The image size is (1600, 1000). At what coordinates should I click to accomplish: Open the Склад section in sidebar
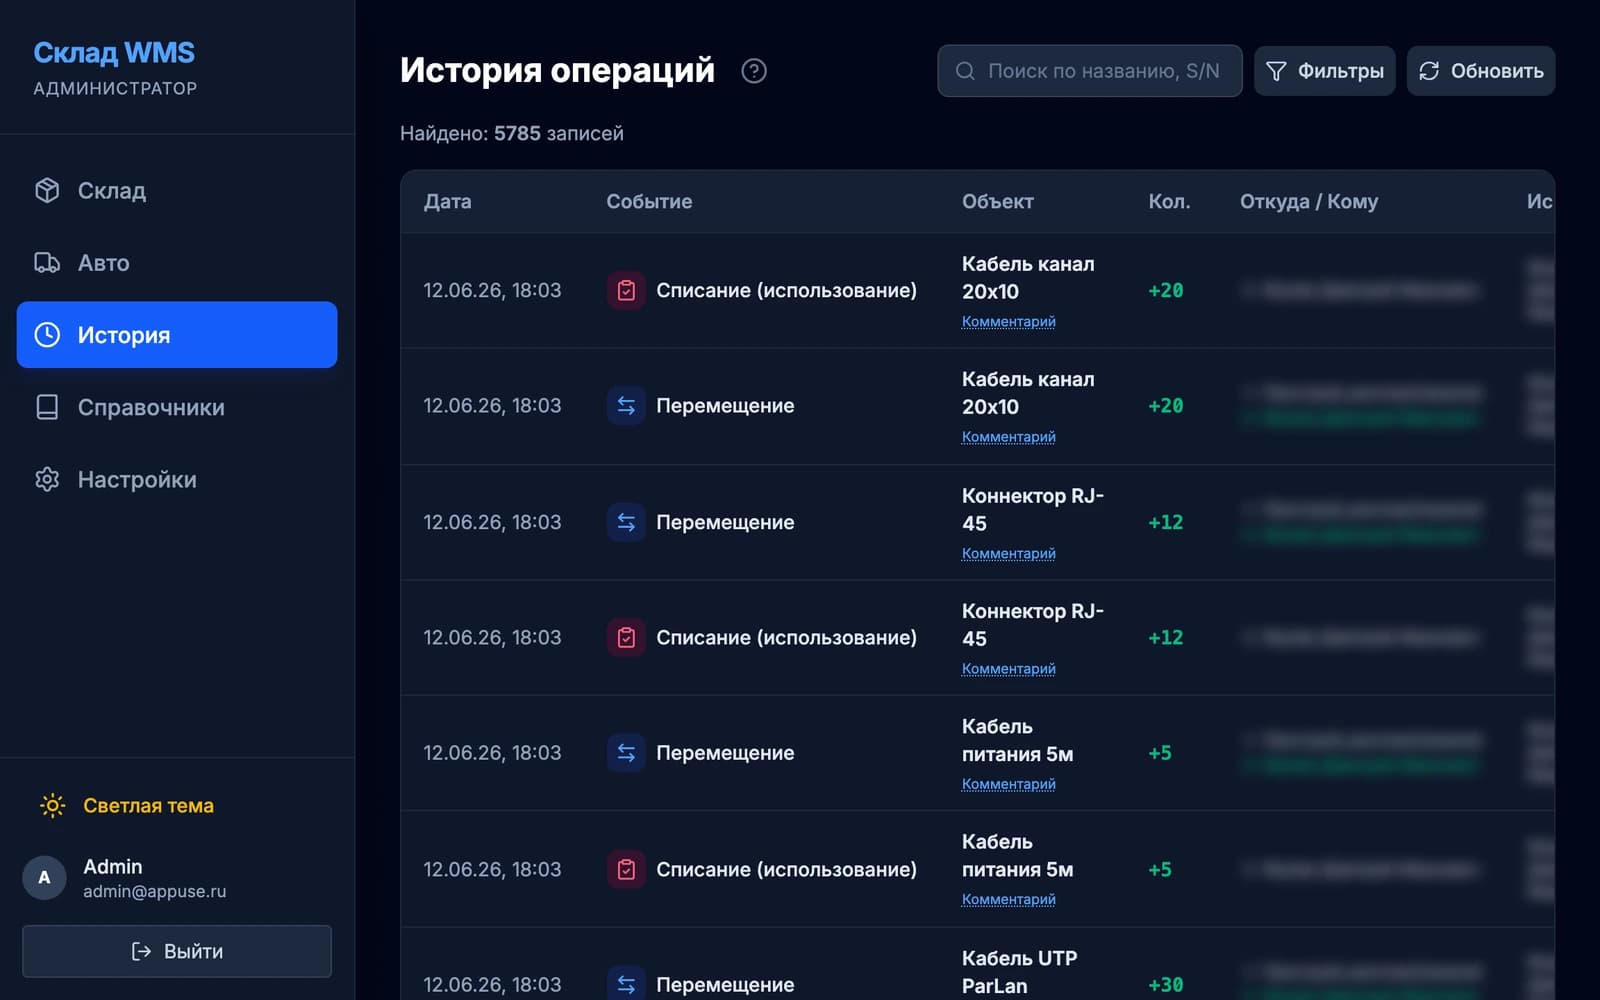177,190
